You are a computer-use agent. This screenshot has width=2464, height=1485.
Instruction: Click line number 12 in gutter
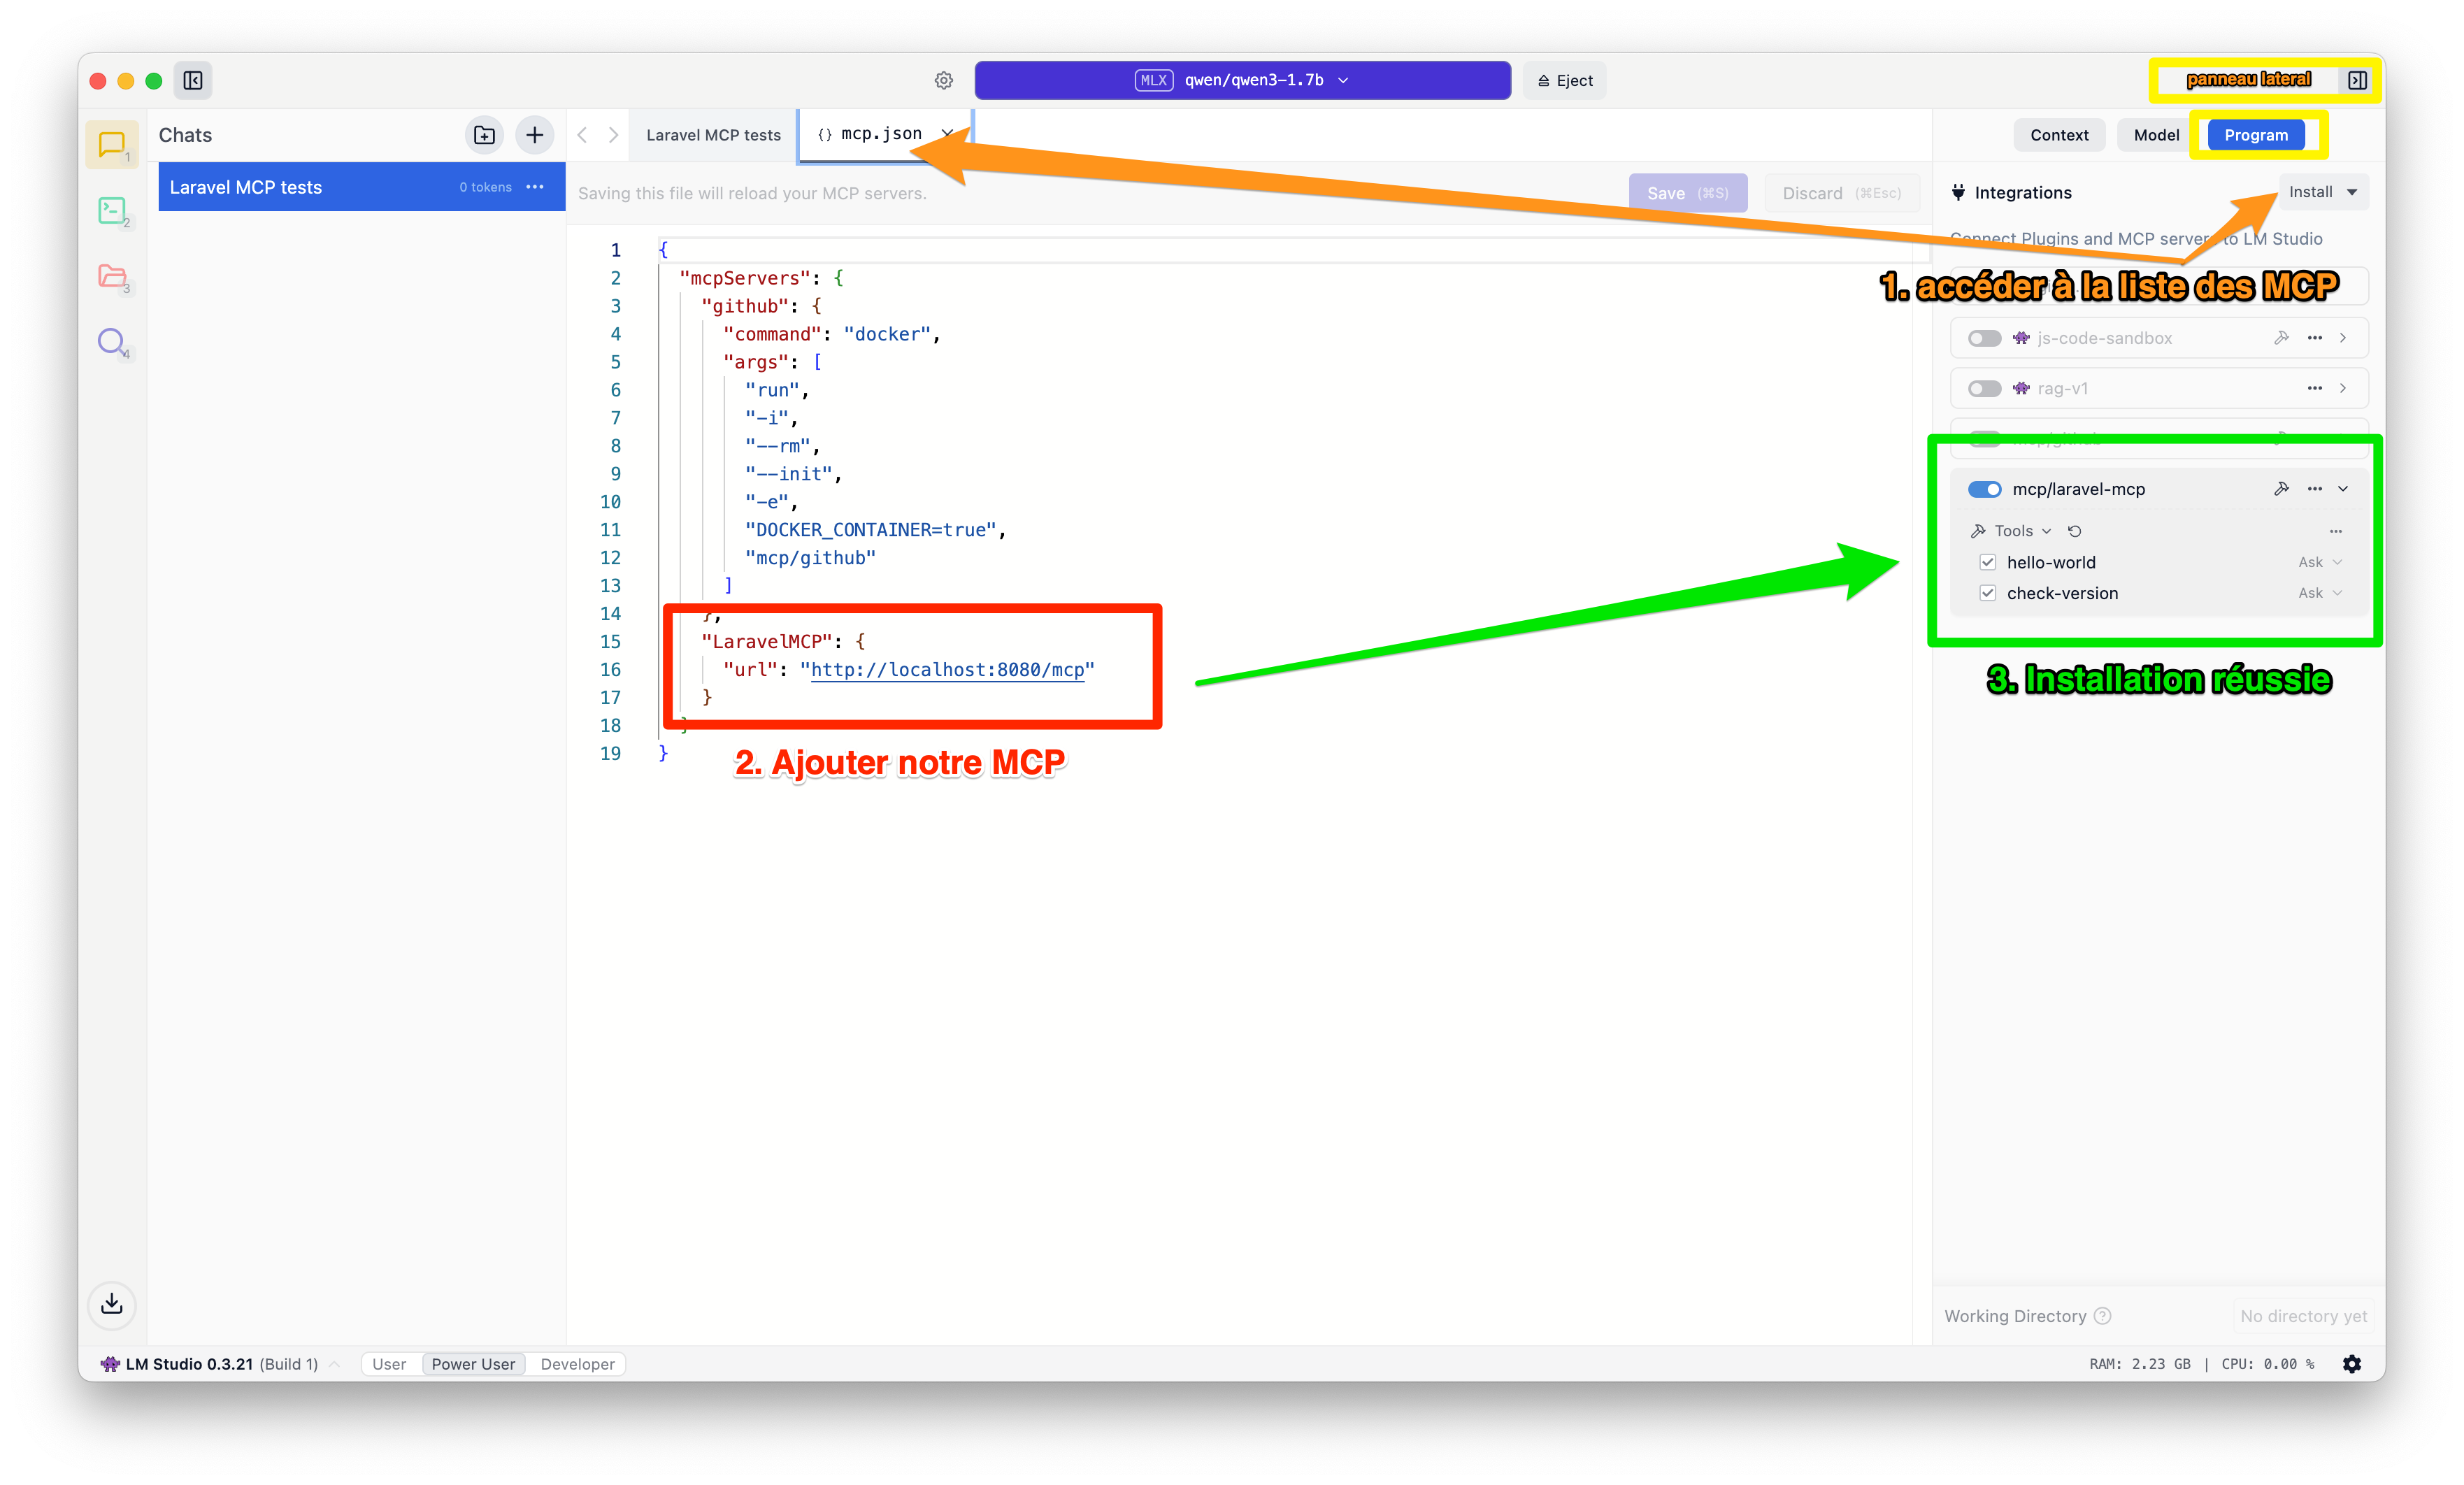(x=610, y=558)
